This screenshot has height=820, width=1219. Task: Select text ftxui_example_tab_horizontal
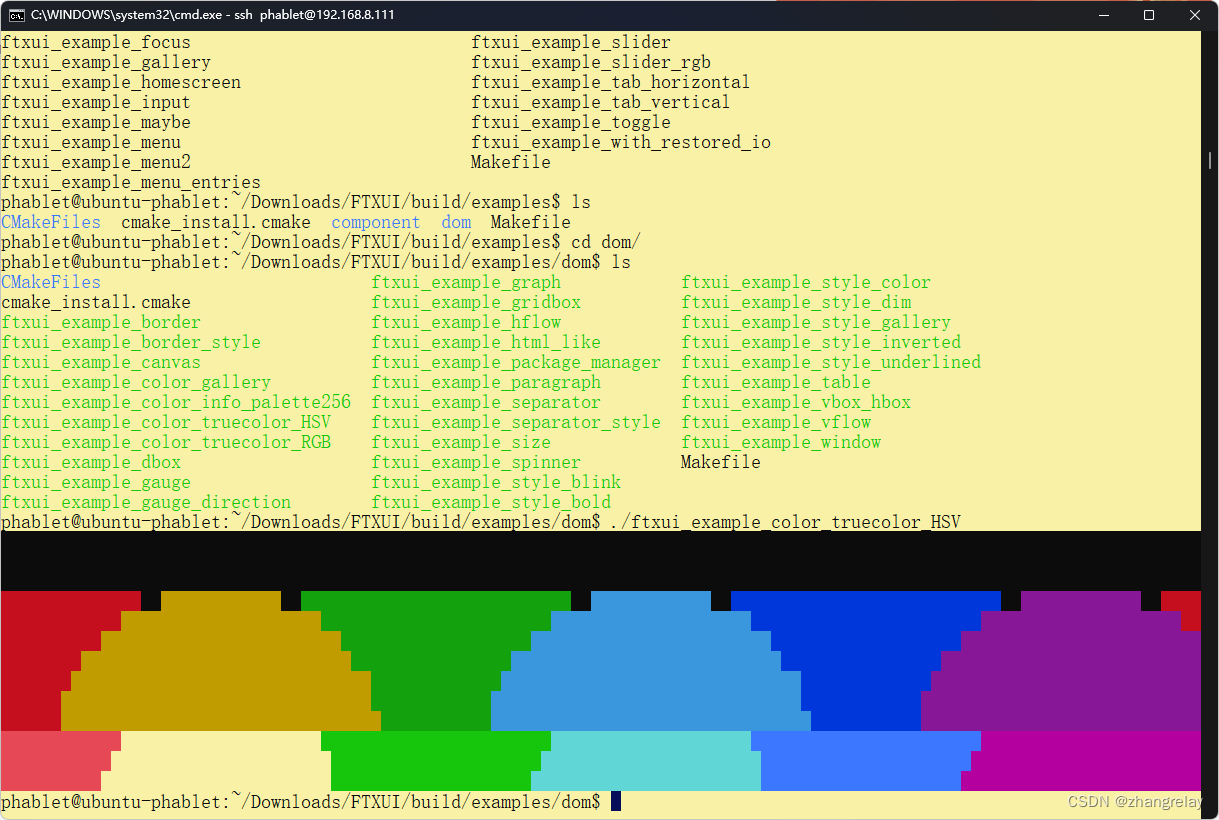point(611,82)
